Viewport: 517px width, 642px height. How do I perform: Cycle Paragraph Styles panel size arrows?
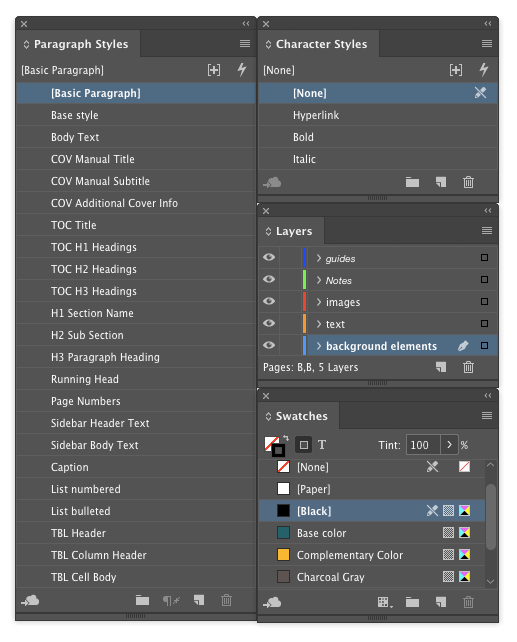pyautogui.click(x=26, y=44)
